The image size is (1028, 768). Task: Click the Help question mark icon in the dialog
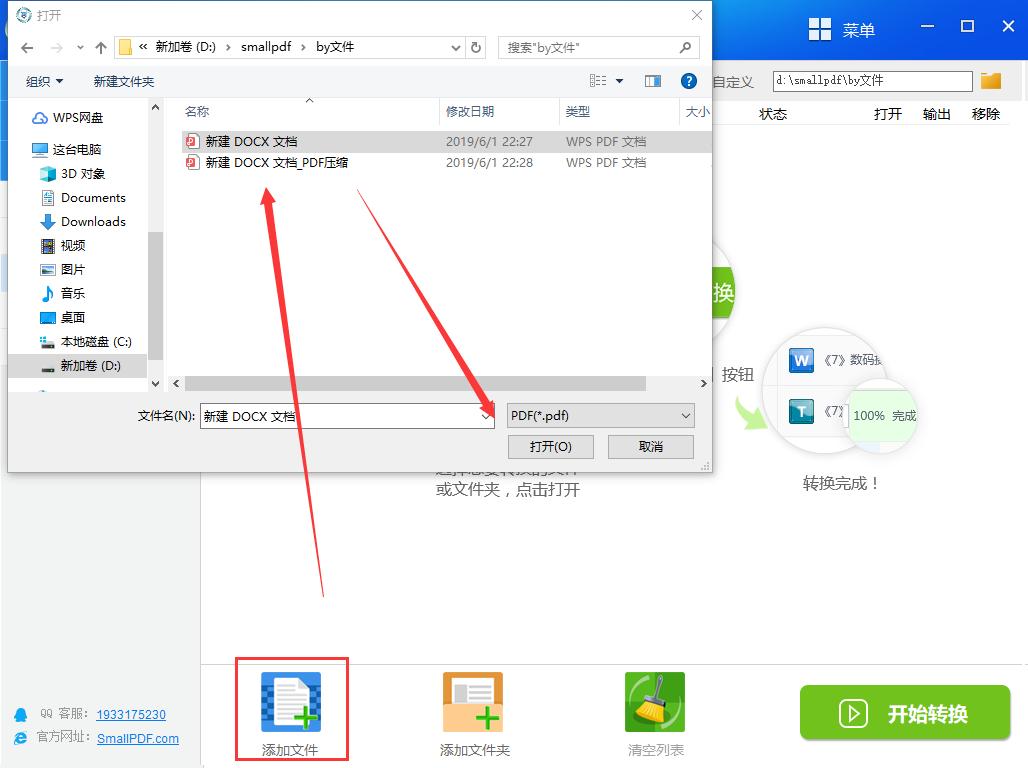[689, 81]
